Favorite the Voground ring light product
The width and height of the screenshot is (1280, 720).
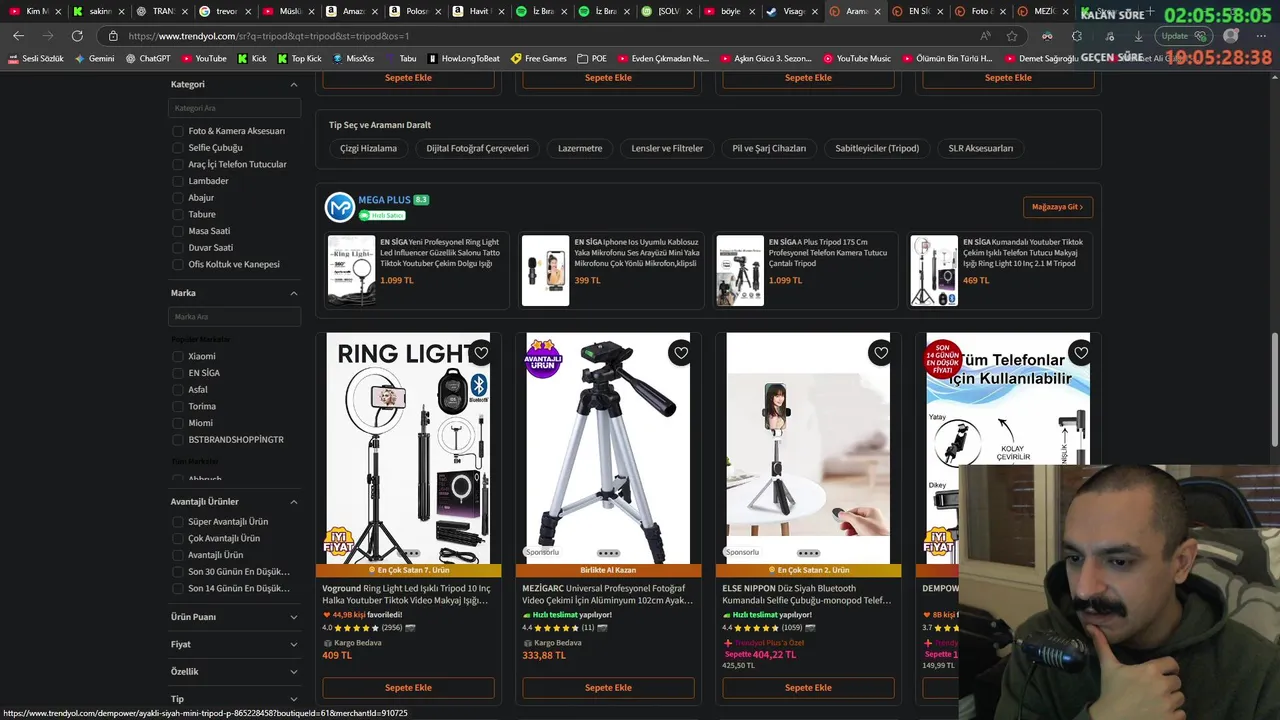tap(481, 352)
